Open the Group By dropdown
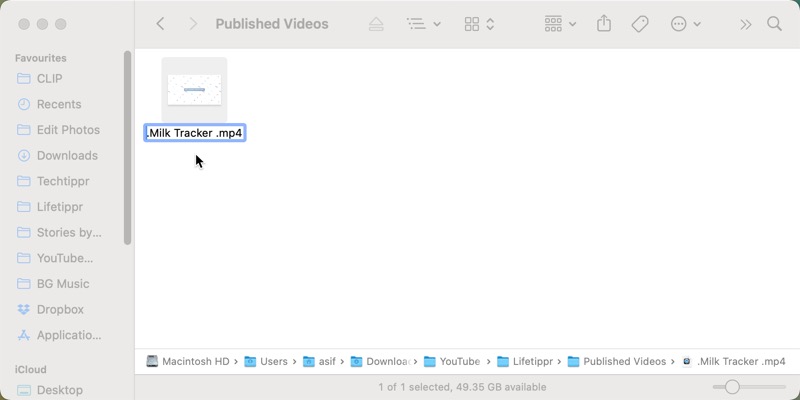Image resolution: width=800 pixels, height=400 pixels. 560,24
